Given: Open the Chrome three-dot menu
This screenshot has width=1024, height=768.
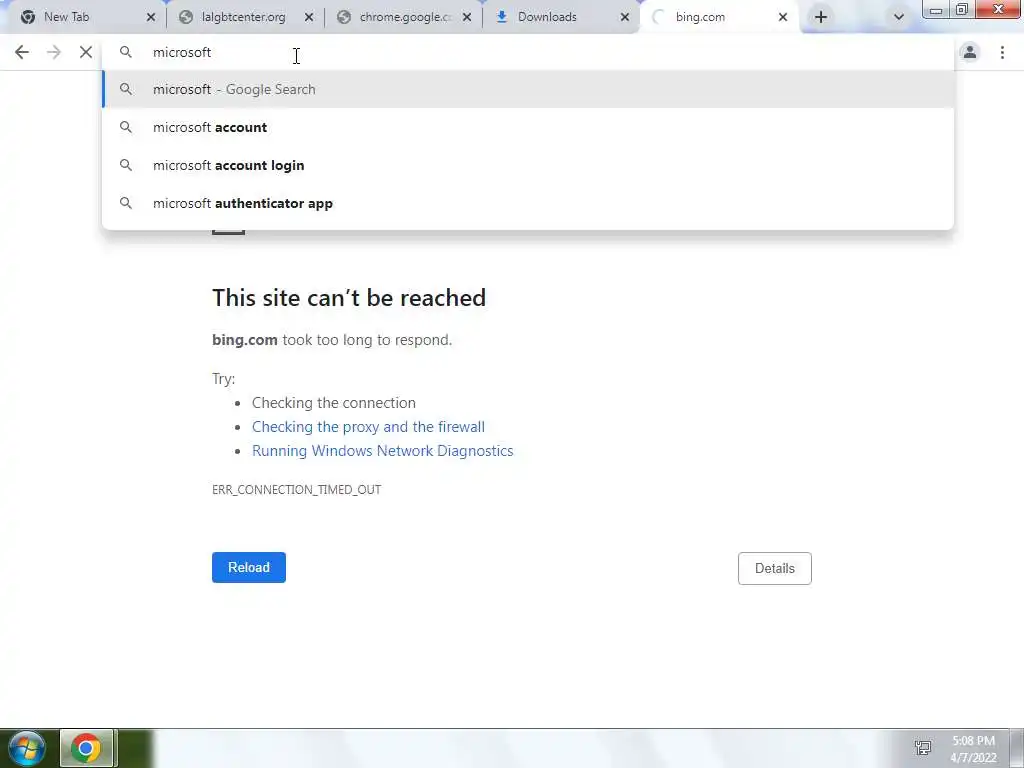Looking at the screenshot, I should pyautogui.click(x=1002, y=52).
